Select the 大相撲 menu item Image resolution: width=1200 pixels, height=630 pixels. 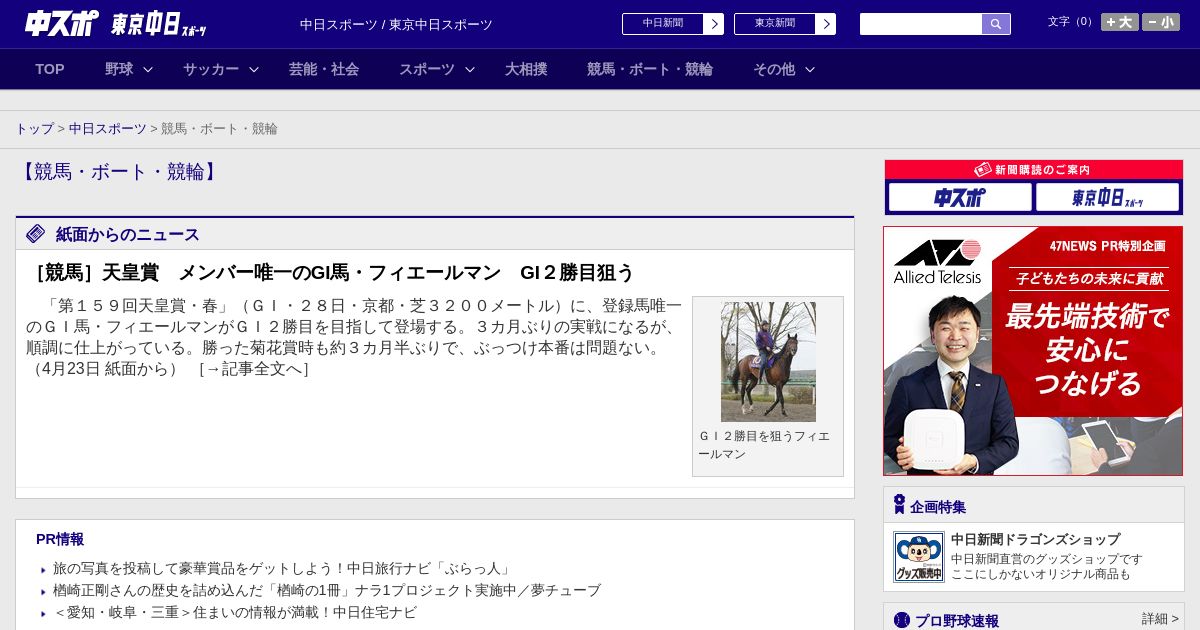click(x=526, y=69)
